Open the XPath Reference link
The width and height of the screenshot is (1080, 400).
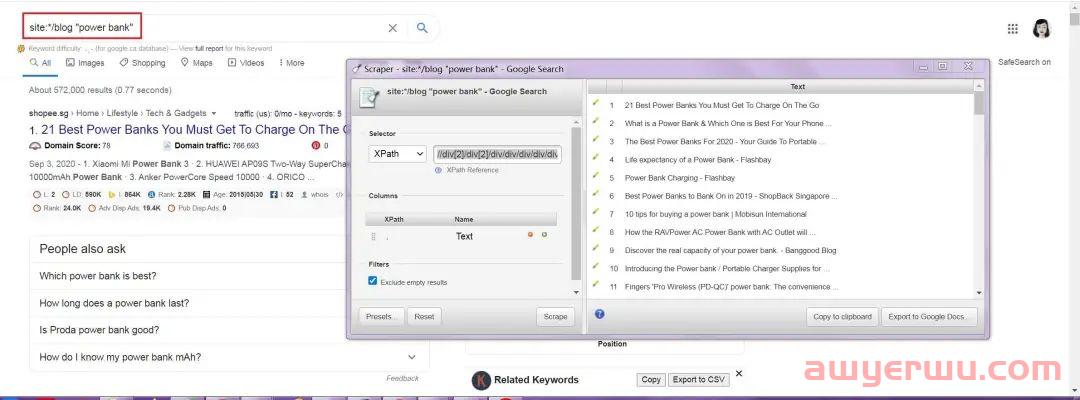click(472, 170)
